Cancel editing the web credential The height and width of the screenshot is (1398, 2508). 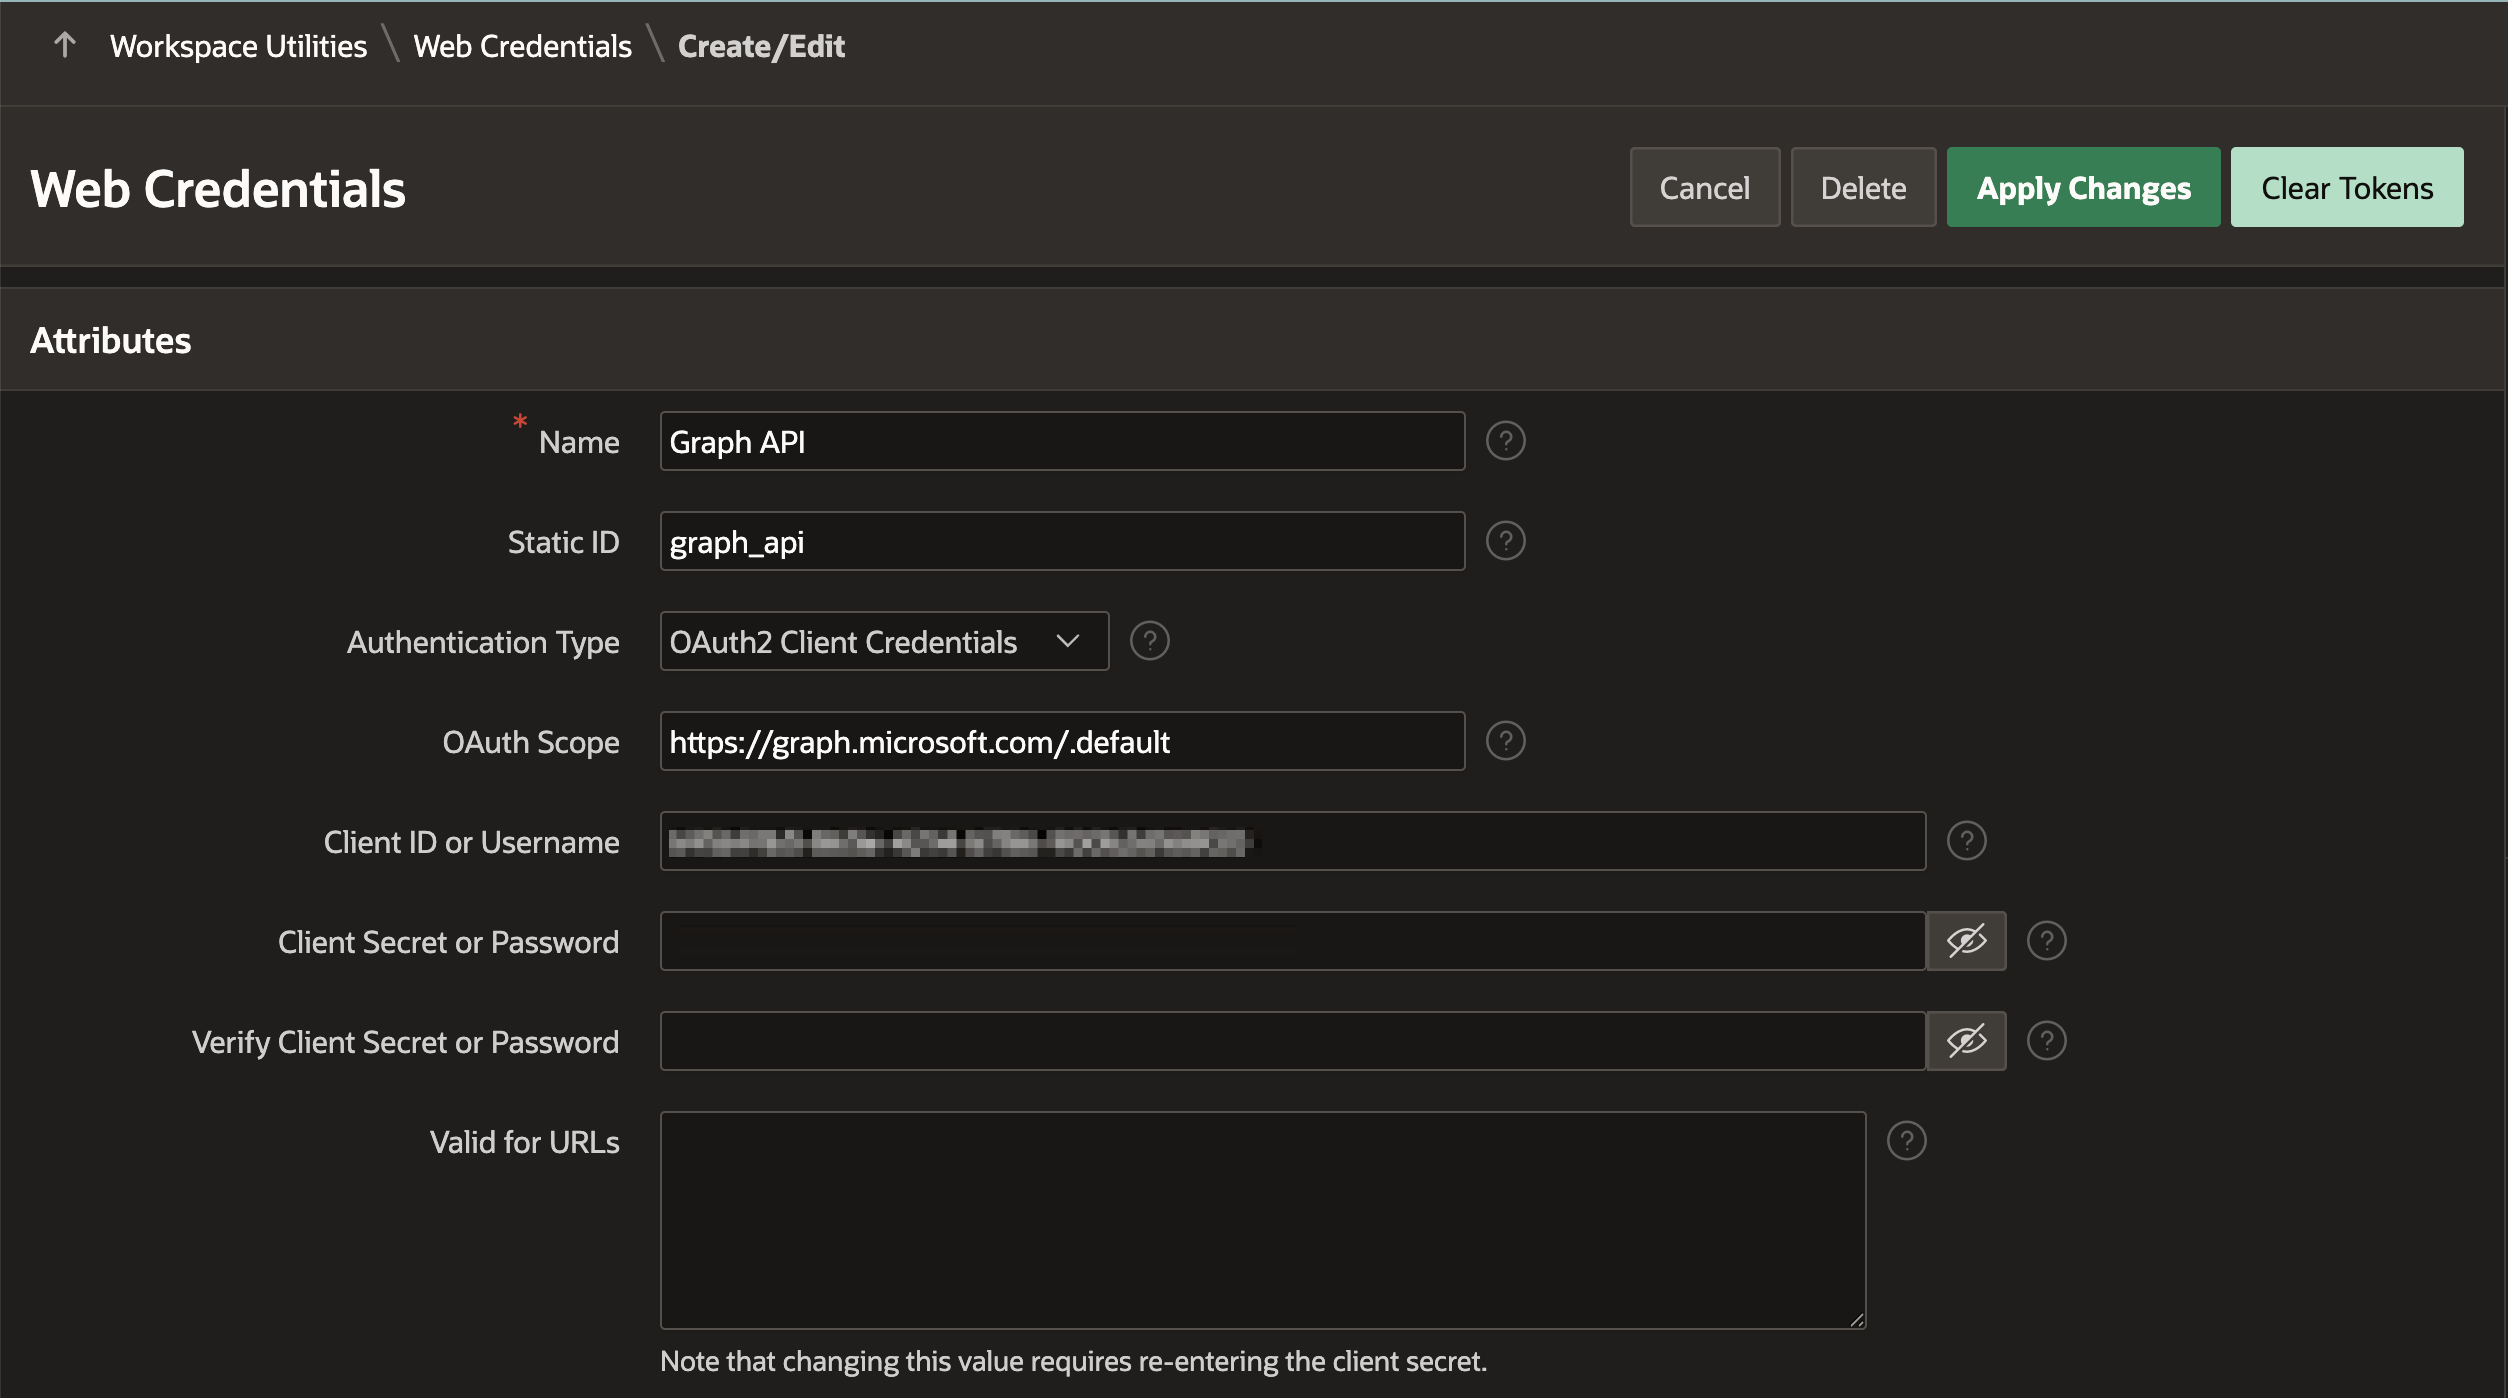point(1704,188)
